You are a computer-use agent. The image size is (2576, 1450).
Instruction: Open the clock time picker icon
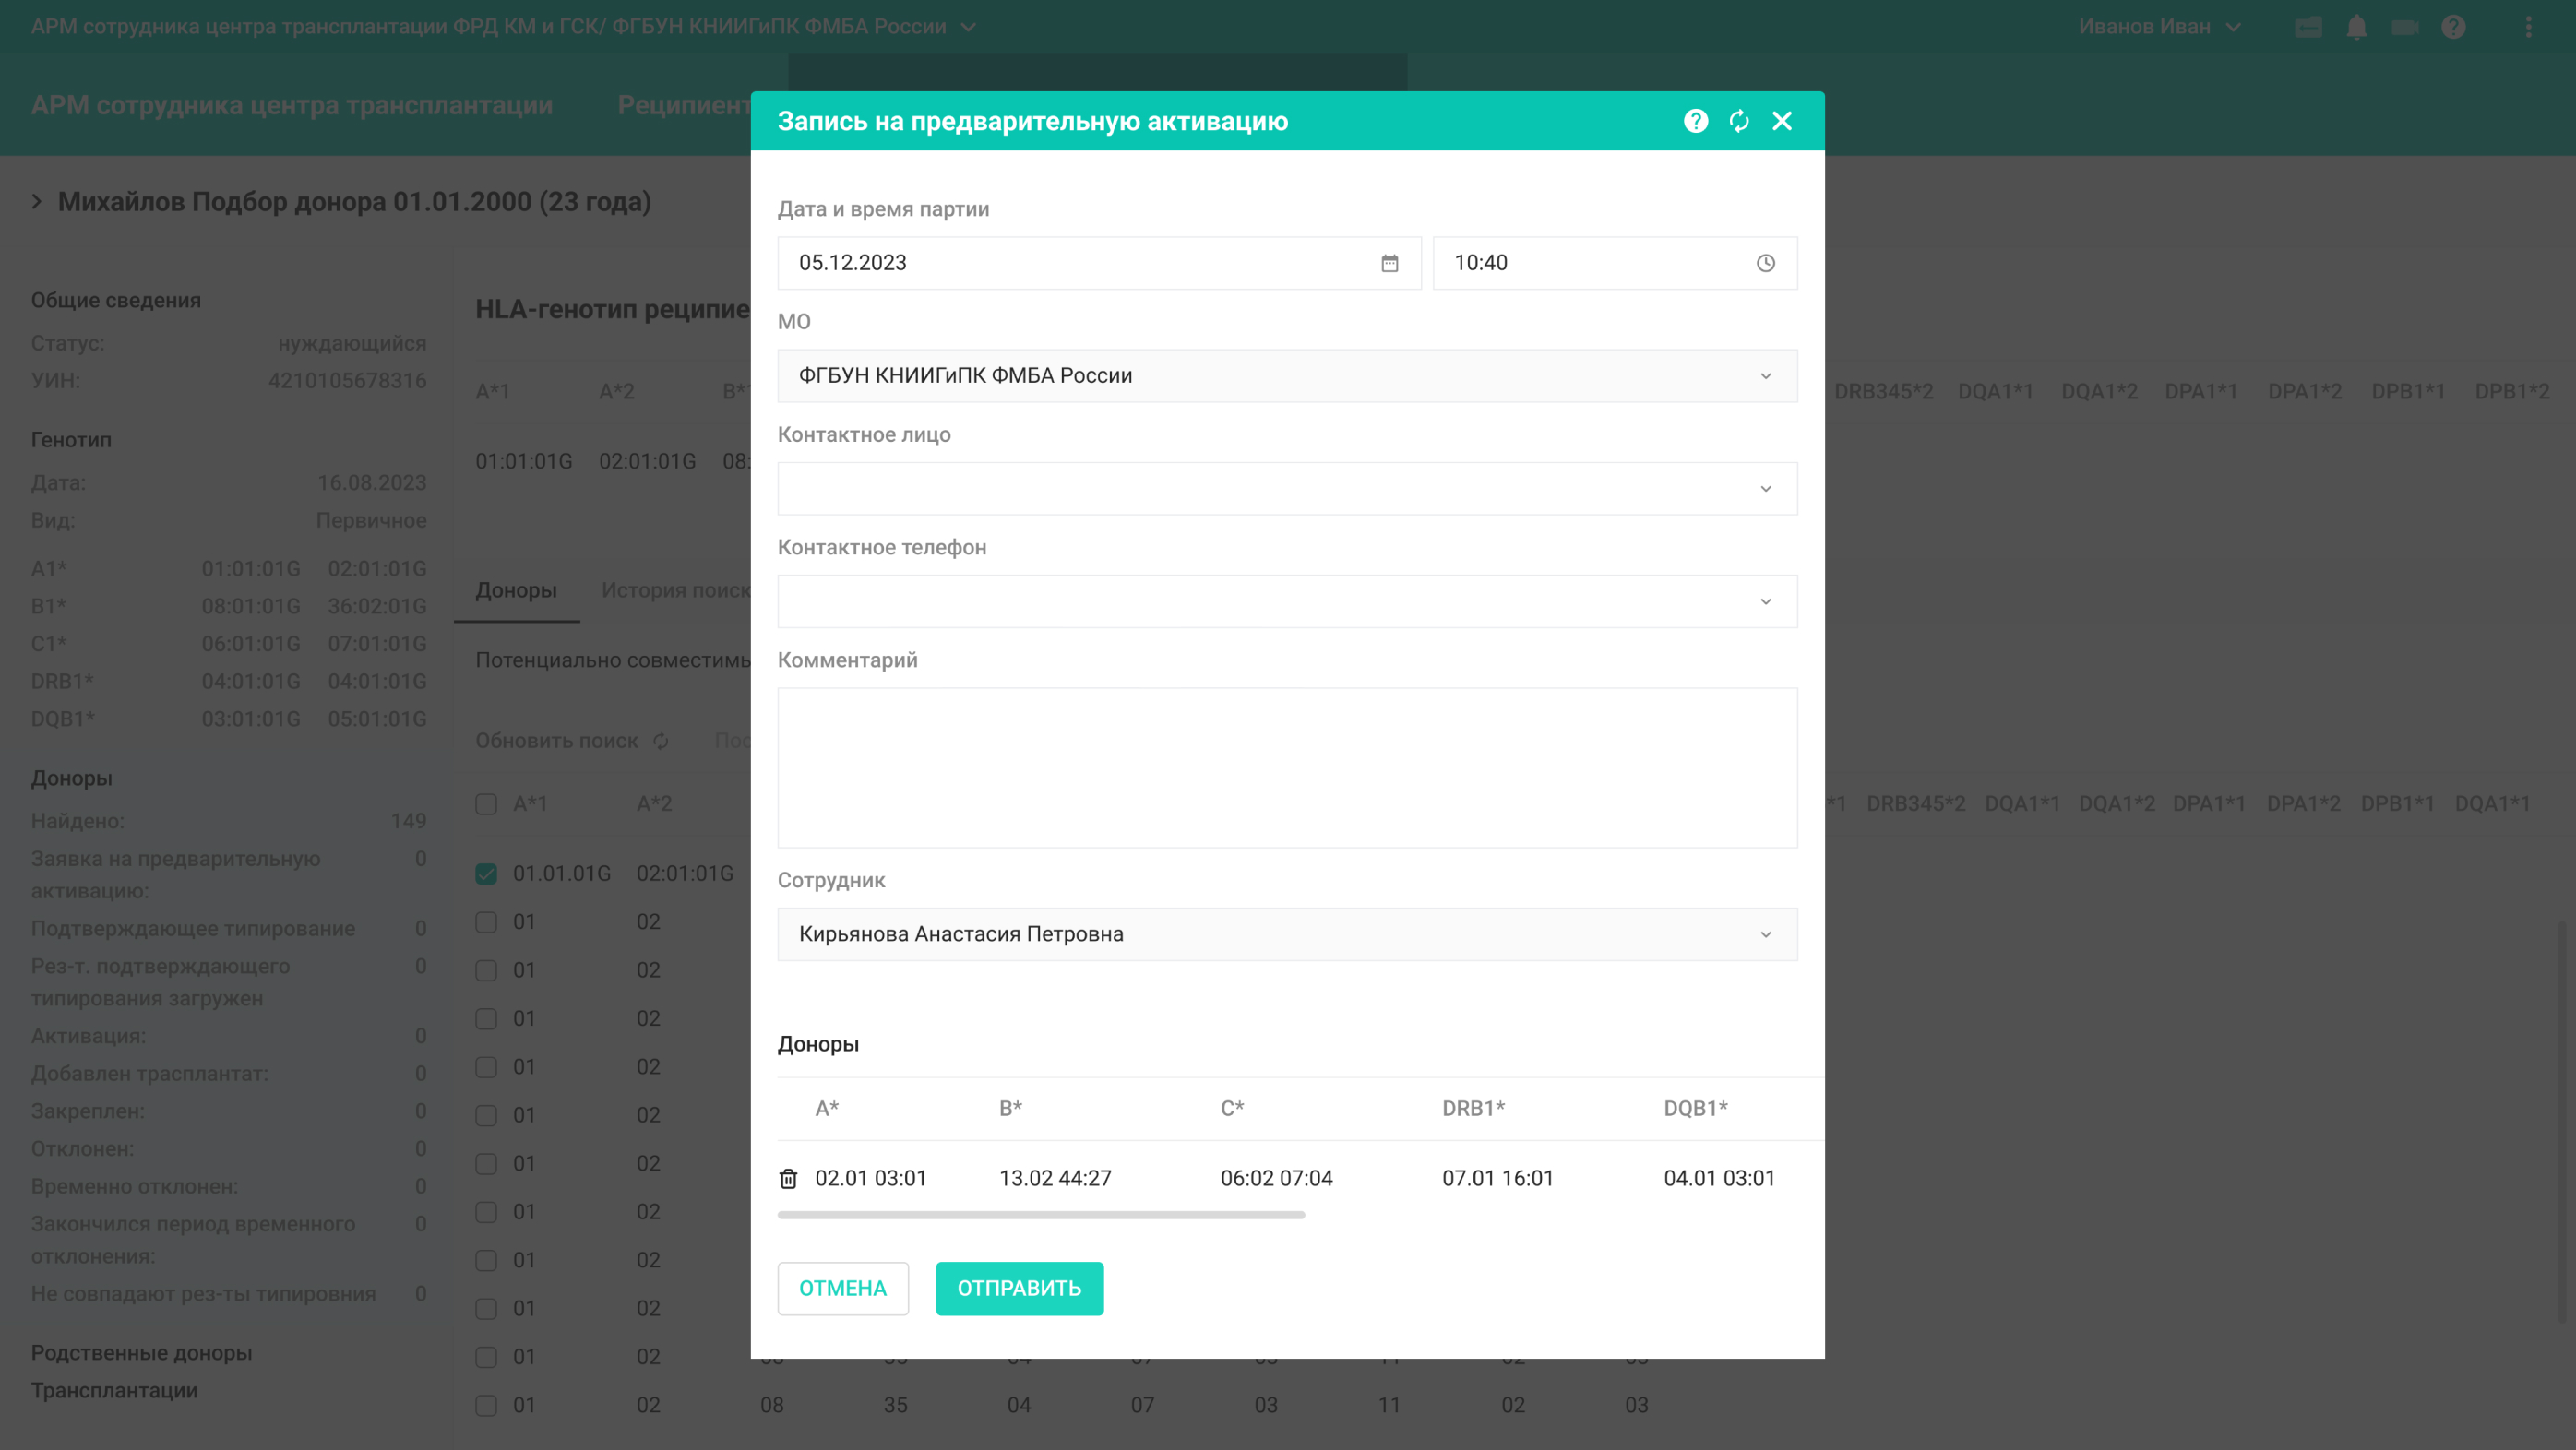1765,263
